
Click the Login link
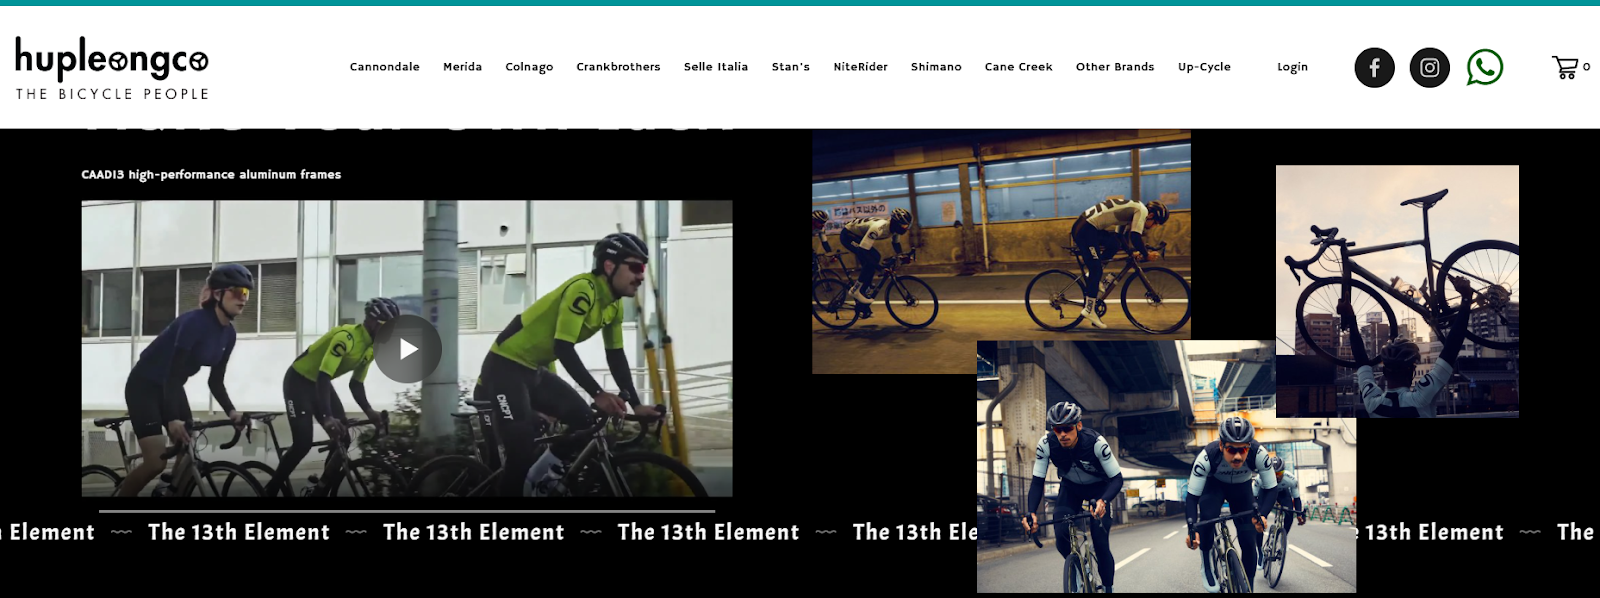(x=1292, y=67)
